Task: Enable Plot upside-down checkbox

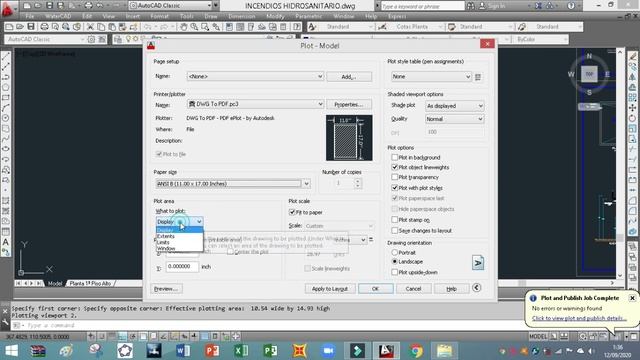Action: pyautogui.click(x=394, y=272)
